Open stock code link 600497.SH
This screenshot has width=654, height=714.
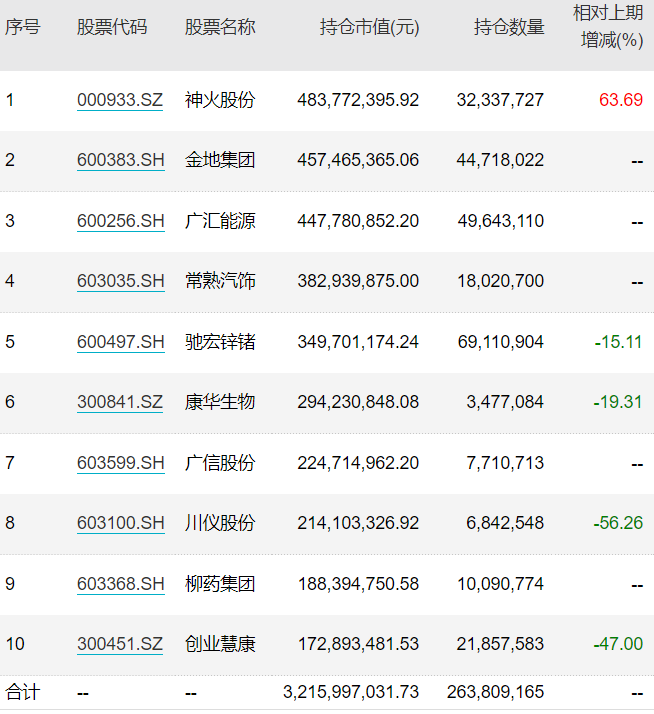click(121, 342)
